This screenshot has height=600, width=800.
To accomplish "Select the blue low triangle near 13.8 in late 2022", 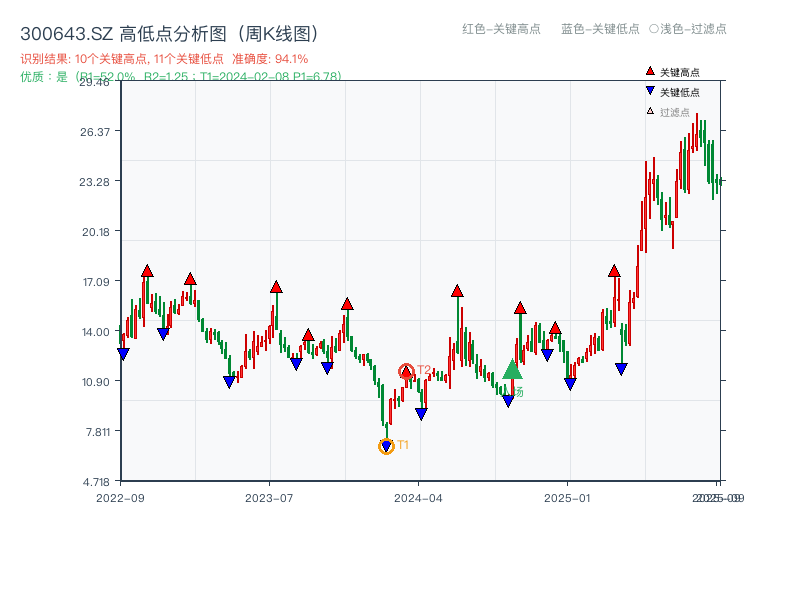I will (x=163, y=334).
